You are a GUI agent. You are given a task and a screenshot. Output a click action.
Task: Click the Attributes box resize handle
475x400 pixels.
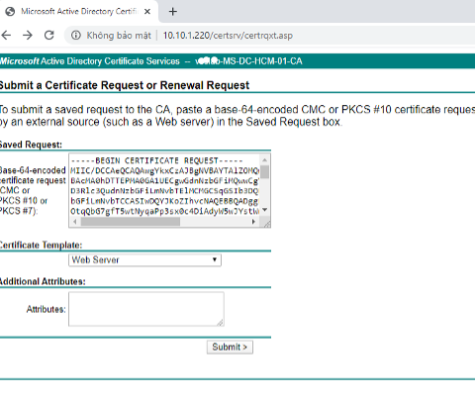pos(220,323)
